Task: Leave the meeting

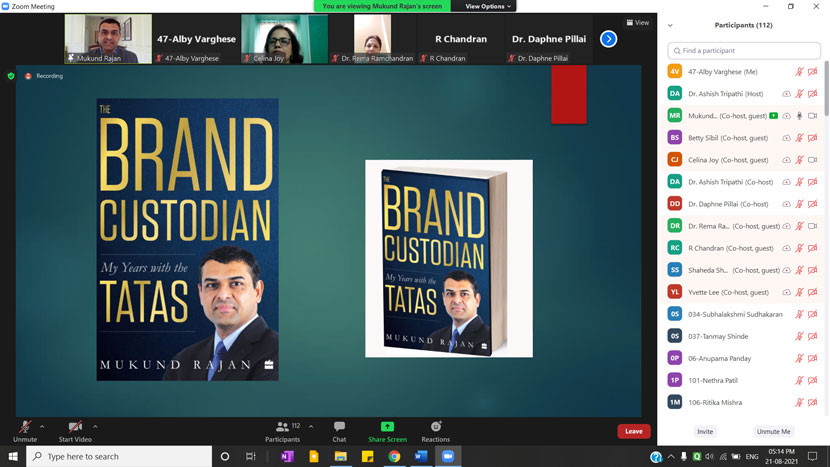Action: [634, 432]
